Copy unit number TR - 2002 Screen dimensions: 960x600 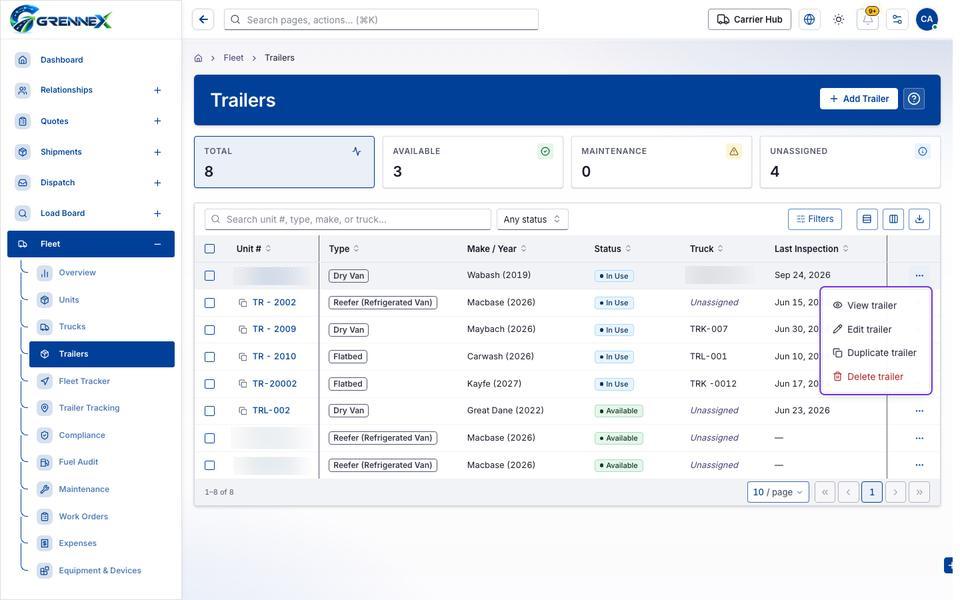tap(242, 303)
